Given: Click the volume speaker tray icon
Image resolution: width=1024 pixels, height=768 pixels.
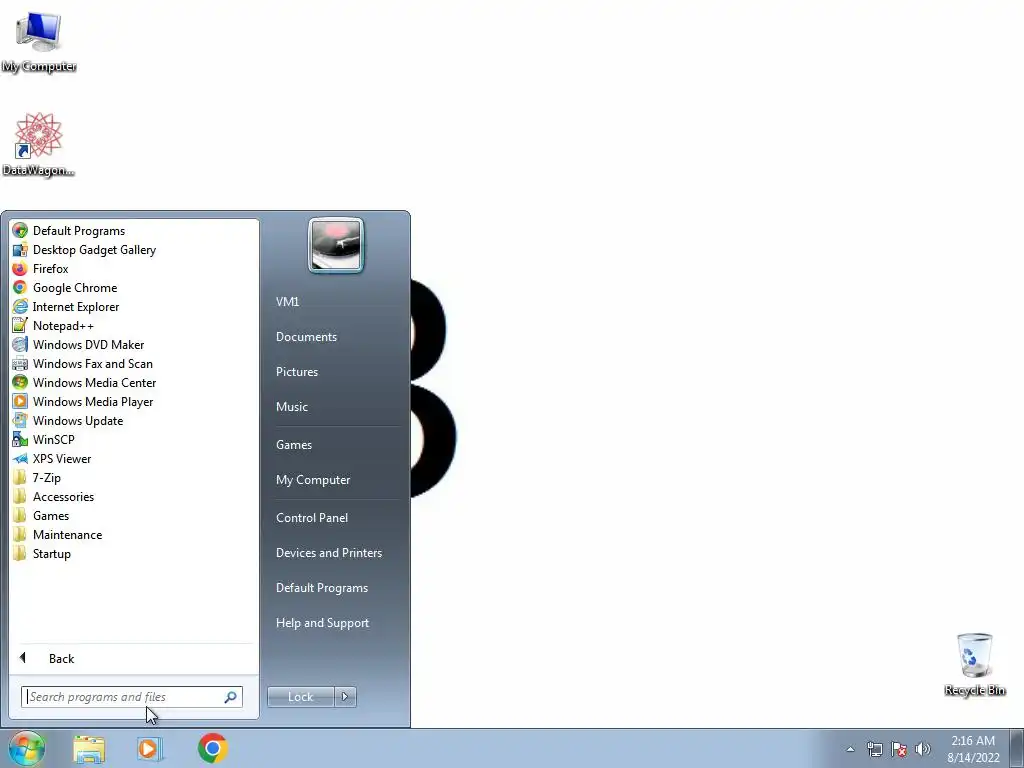Looking at the screenshot, I should click(923, 749).
